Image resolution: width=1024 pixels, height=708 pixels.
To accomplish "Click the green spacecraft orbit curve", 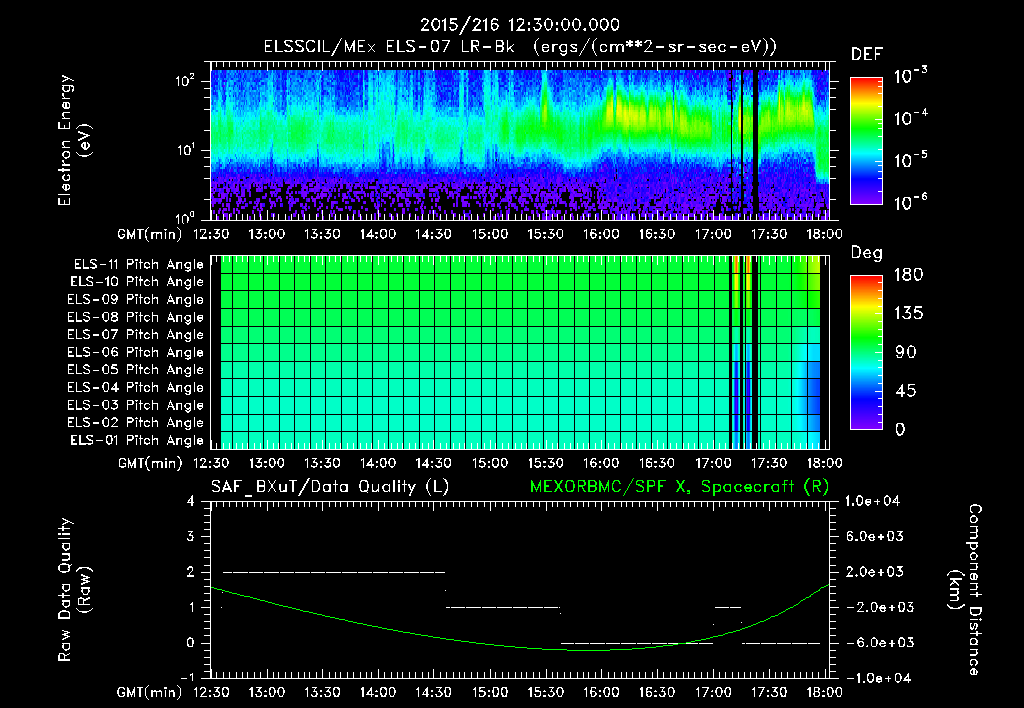I will (520, 647).
